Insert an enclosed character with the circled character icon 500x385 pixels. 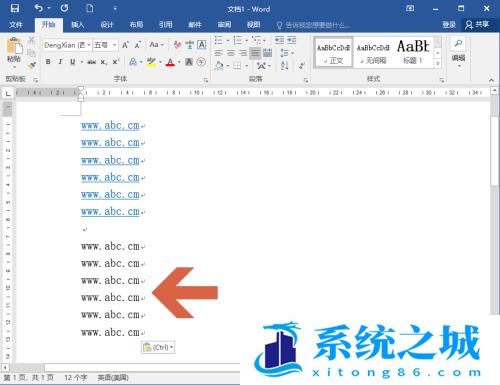click(201, 62)
